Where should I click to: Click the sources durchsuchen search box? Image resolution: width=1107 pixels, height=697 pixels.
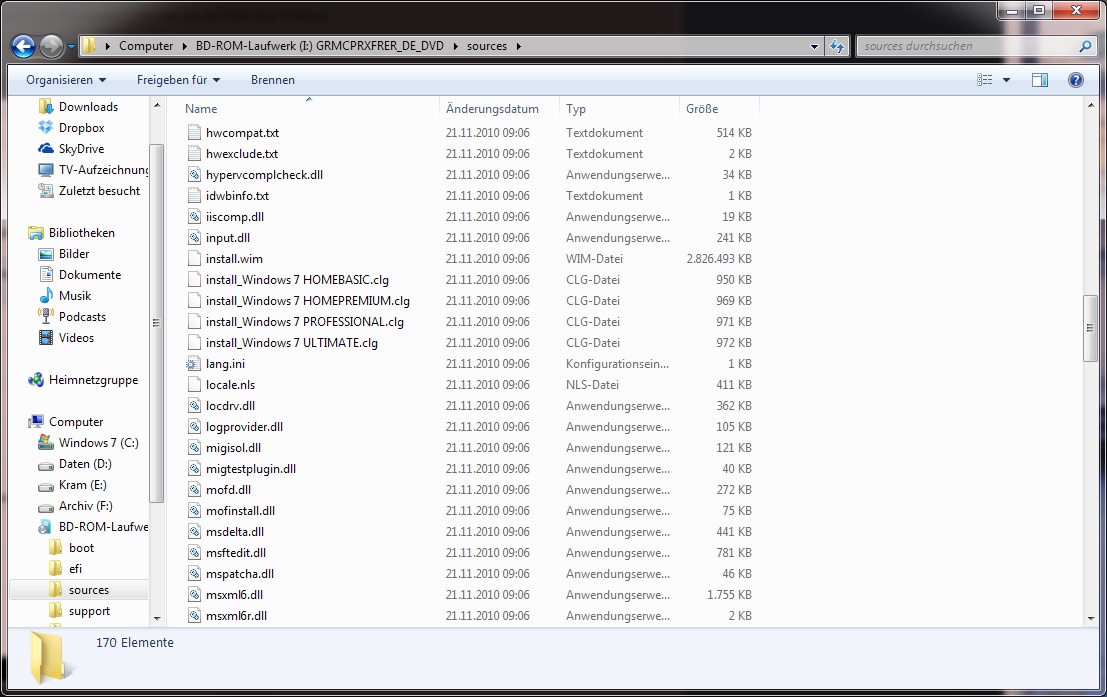click(x=960, y=45)
